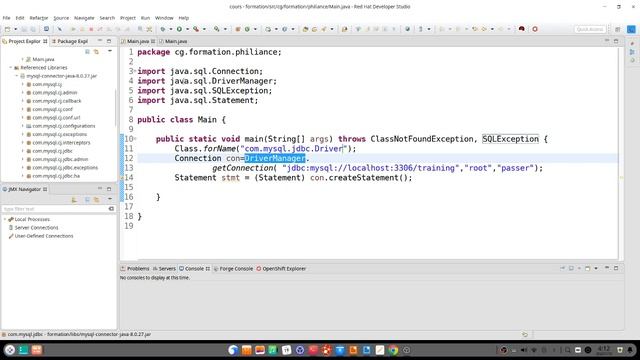Screen dimensions: 640x360
Task: Click the Quick Access search box
Action: 590,29
